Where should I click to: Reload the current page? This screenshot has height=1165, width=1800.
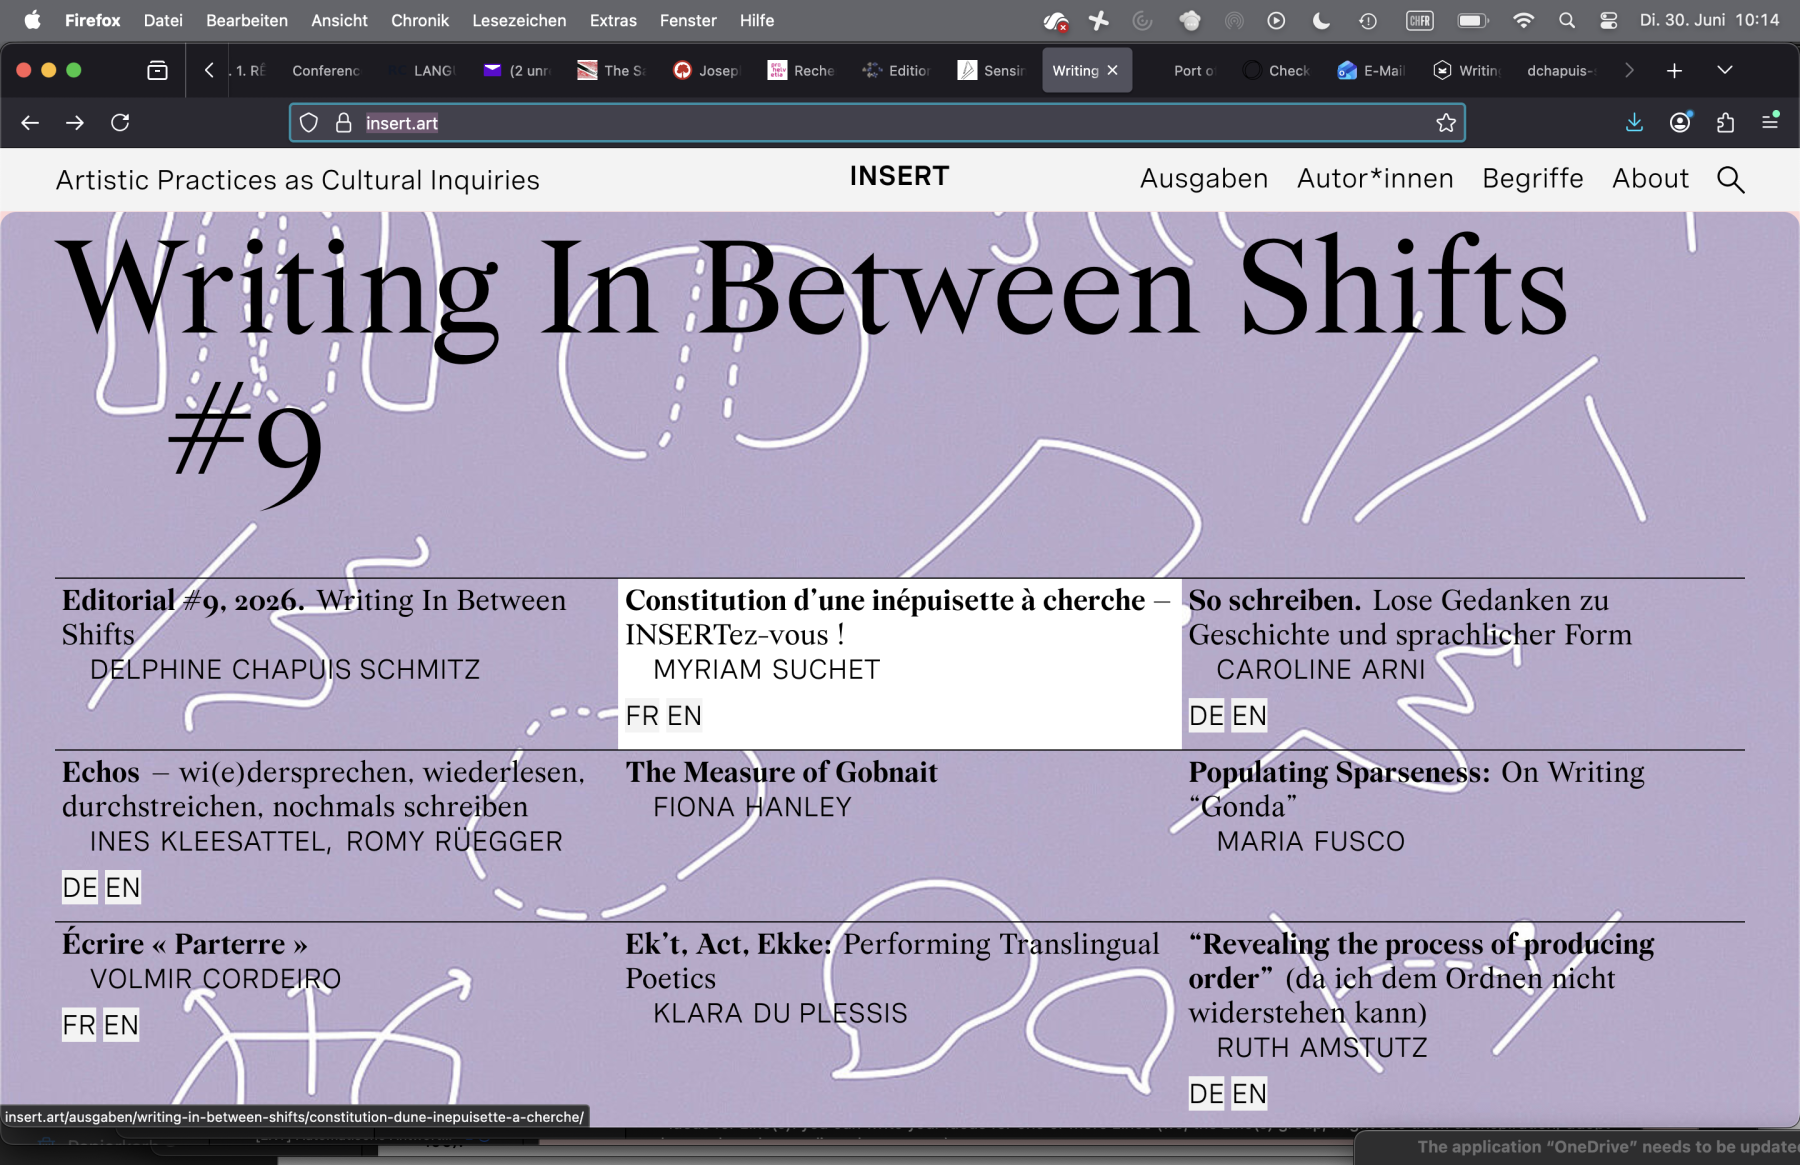120,122
